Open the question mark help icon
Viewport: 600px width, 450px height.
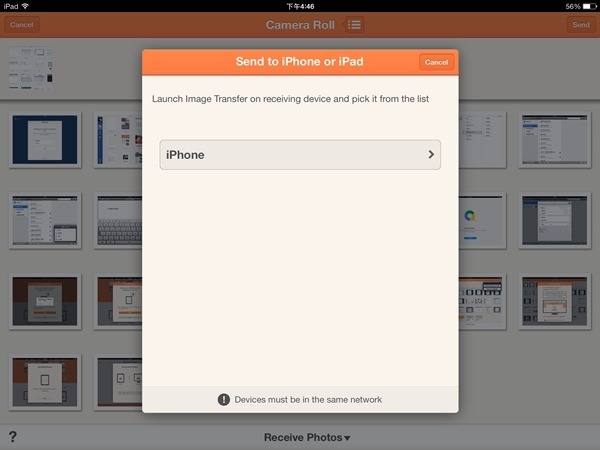pos(13,437)
